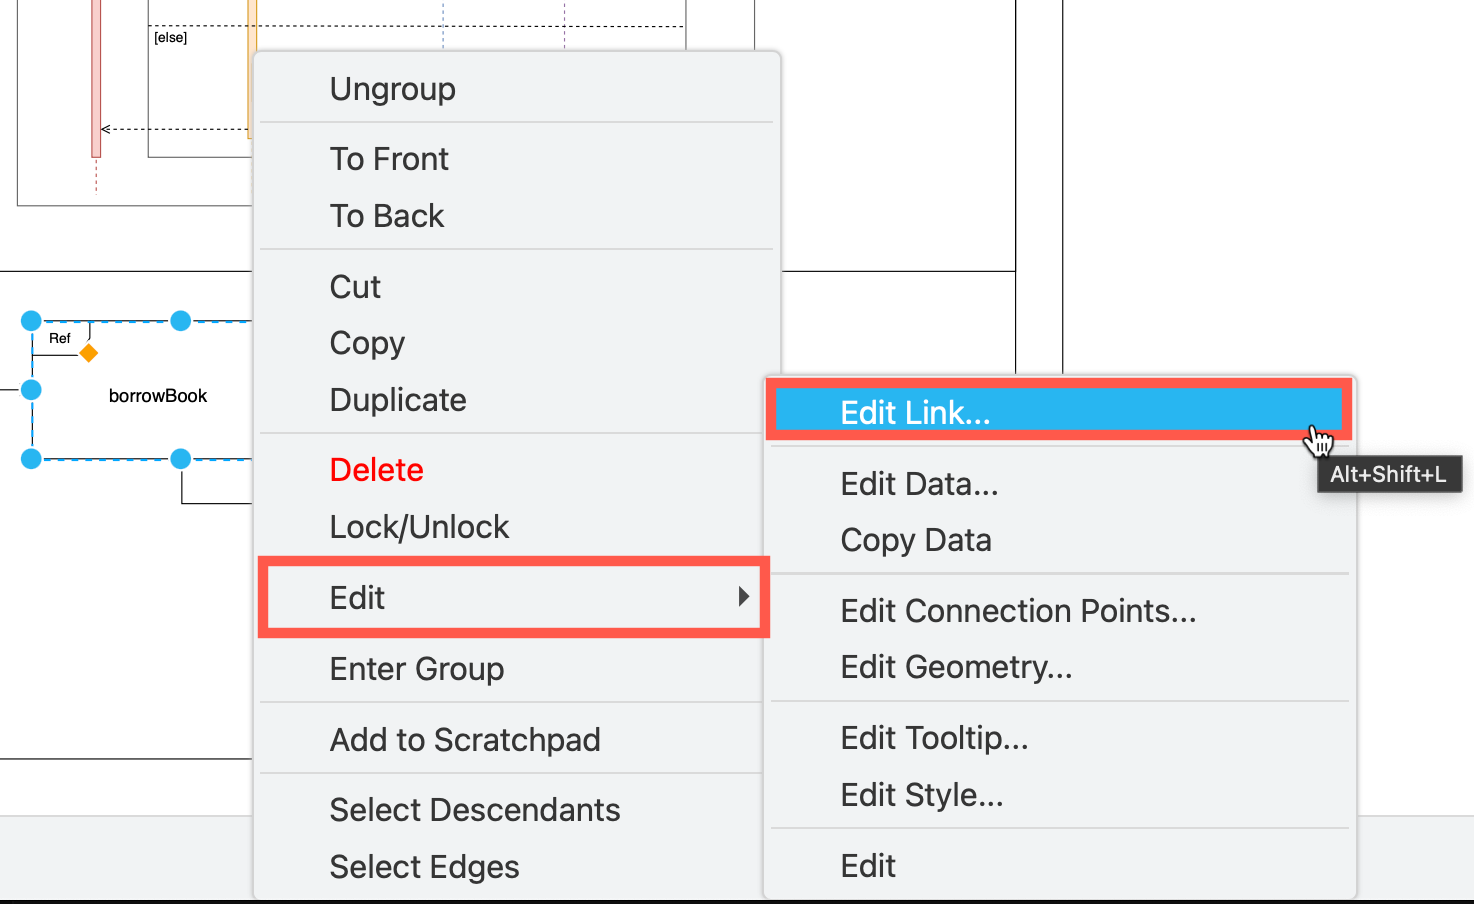The width and height of the screenshot is (1474, 904).
Task: Choose Select Descendants
Action: point(474,809)
